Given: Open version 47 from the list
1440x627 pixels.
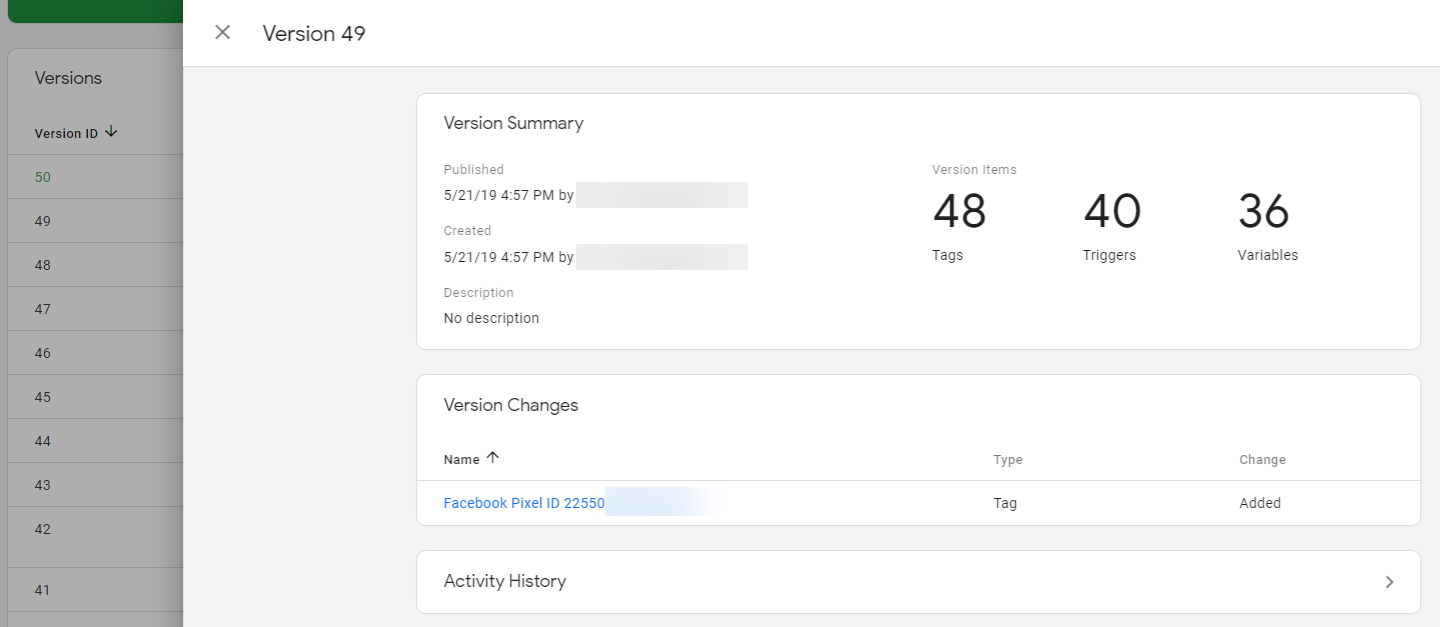Looking at the screenshot, I should [43, 309].
